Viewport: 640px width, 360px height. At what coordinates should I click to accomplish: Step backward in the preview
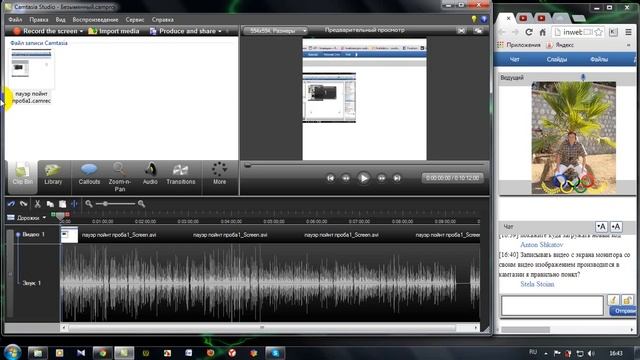tap(346, 178)
